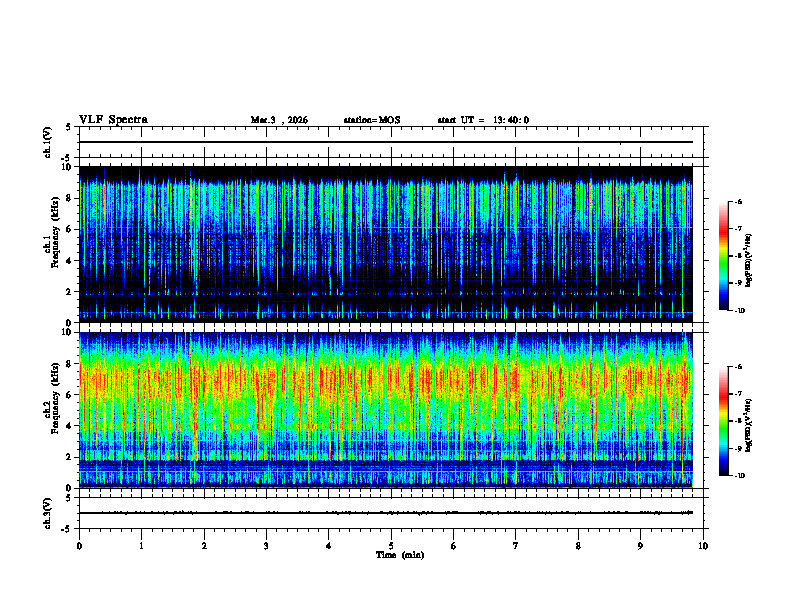Image resolution: width=792 pixels, height=612 pixels.
Task: Click the "8" kHz tick of ch.1
Action: (x=69, y=198)
